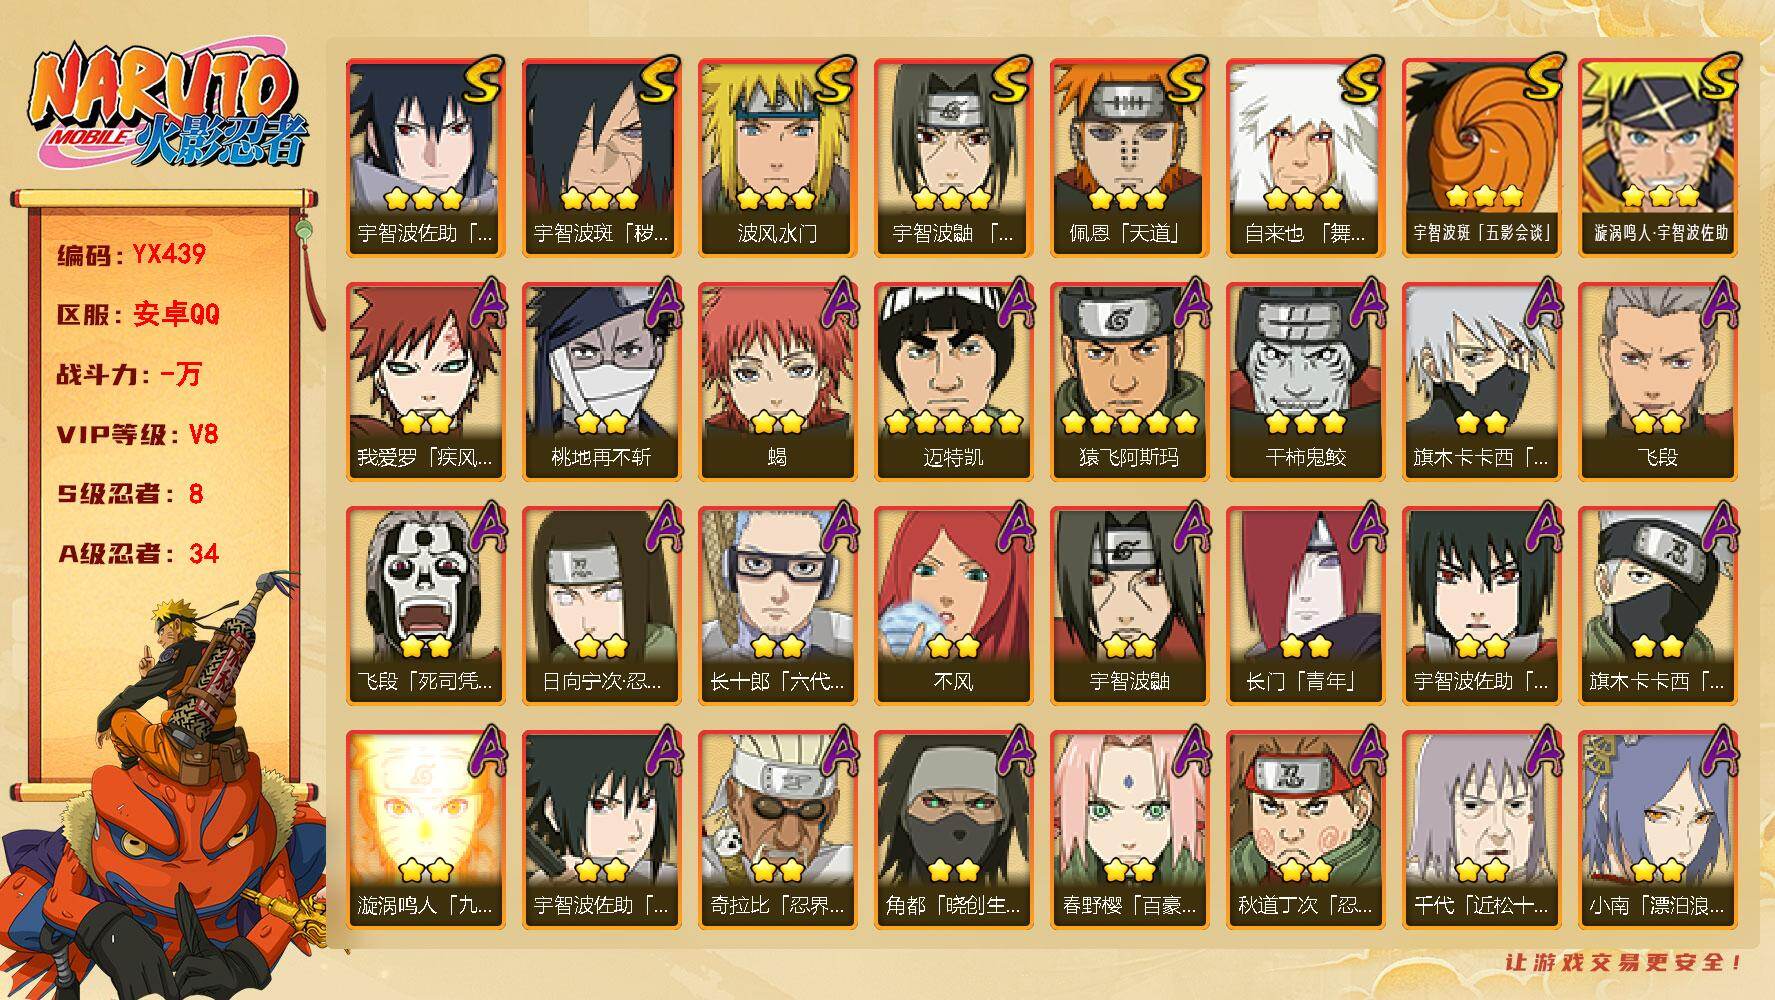The width and height of the screenshot is (1775, 1000).
Task: Click the Naruto Mobile 火影忍者 logo
Action: click(167, 110)
